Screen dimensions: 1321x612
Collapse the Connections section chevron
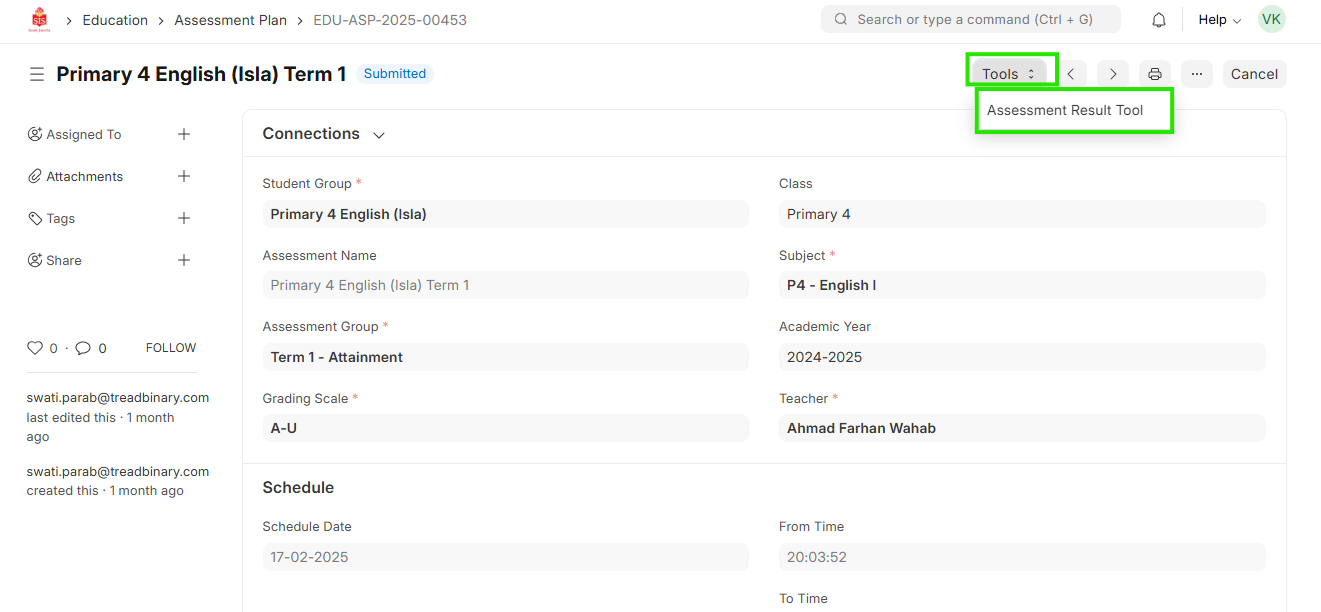pyautogui.click(x=379, y=135)
